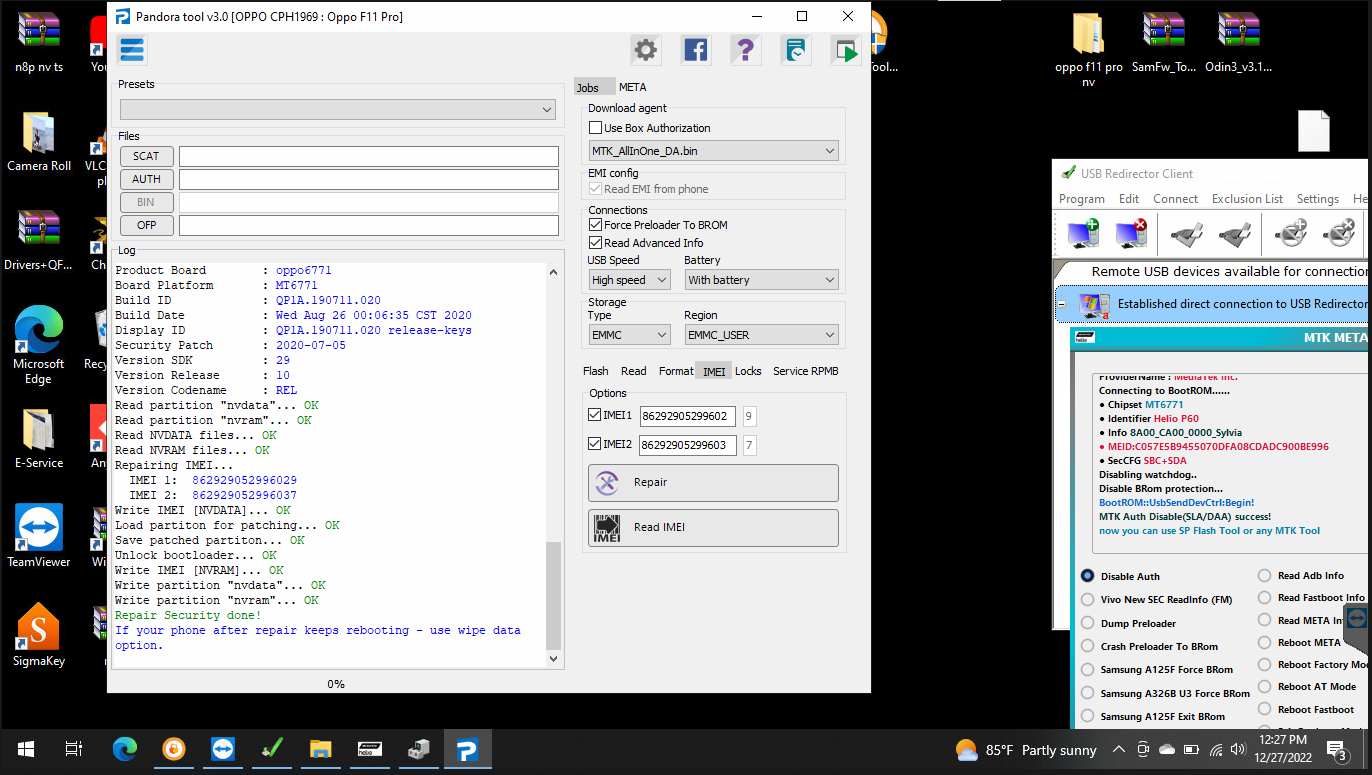Open the Connect menu in USB Redirector
This screenshot has height=775, width=1372.
1175,199
